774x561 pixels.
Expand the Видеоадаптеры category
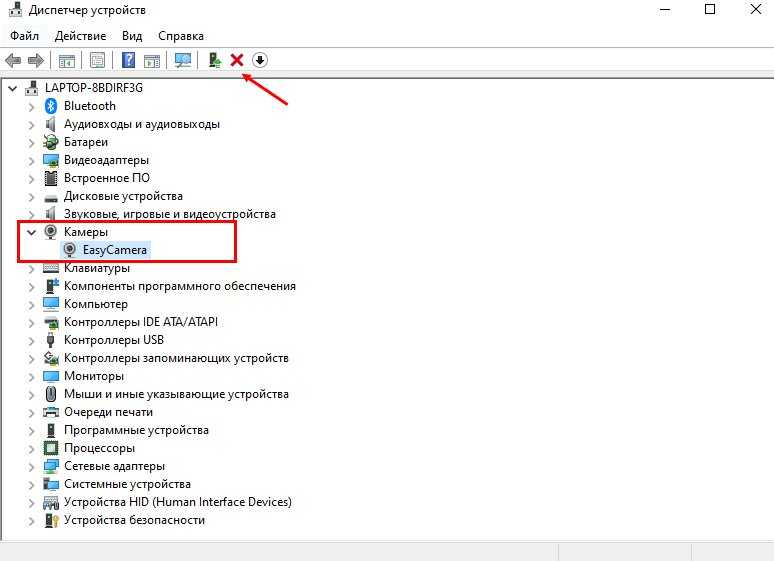coord(31,160)
